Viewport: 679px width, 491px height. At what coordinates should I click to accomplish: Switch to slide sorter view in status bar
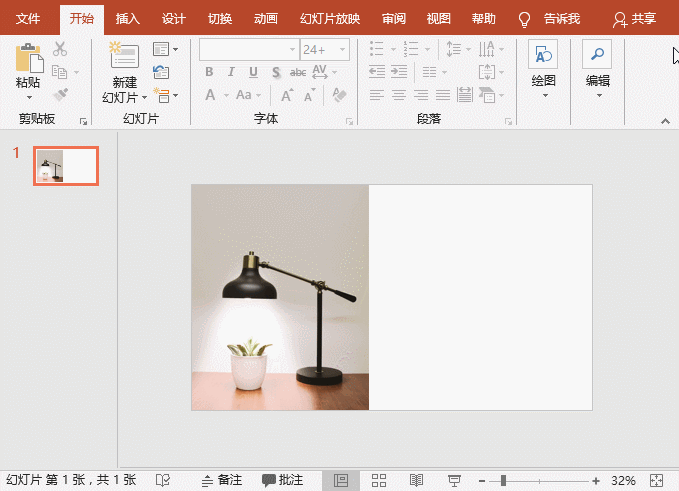click(379, 480)
